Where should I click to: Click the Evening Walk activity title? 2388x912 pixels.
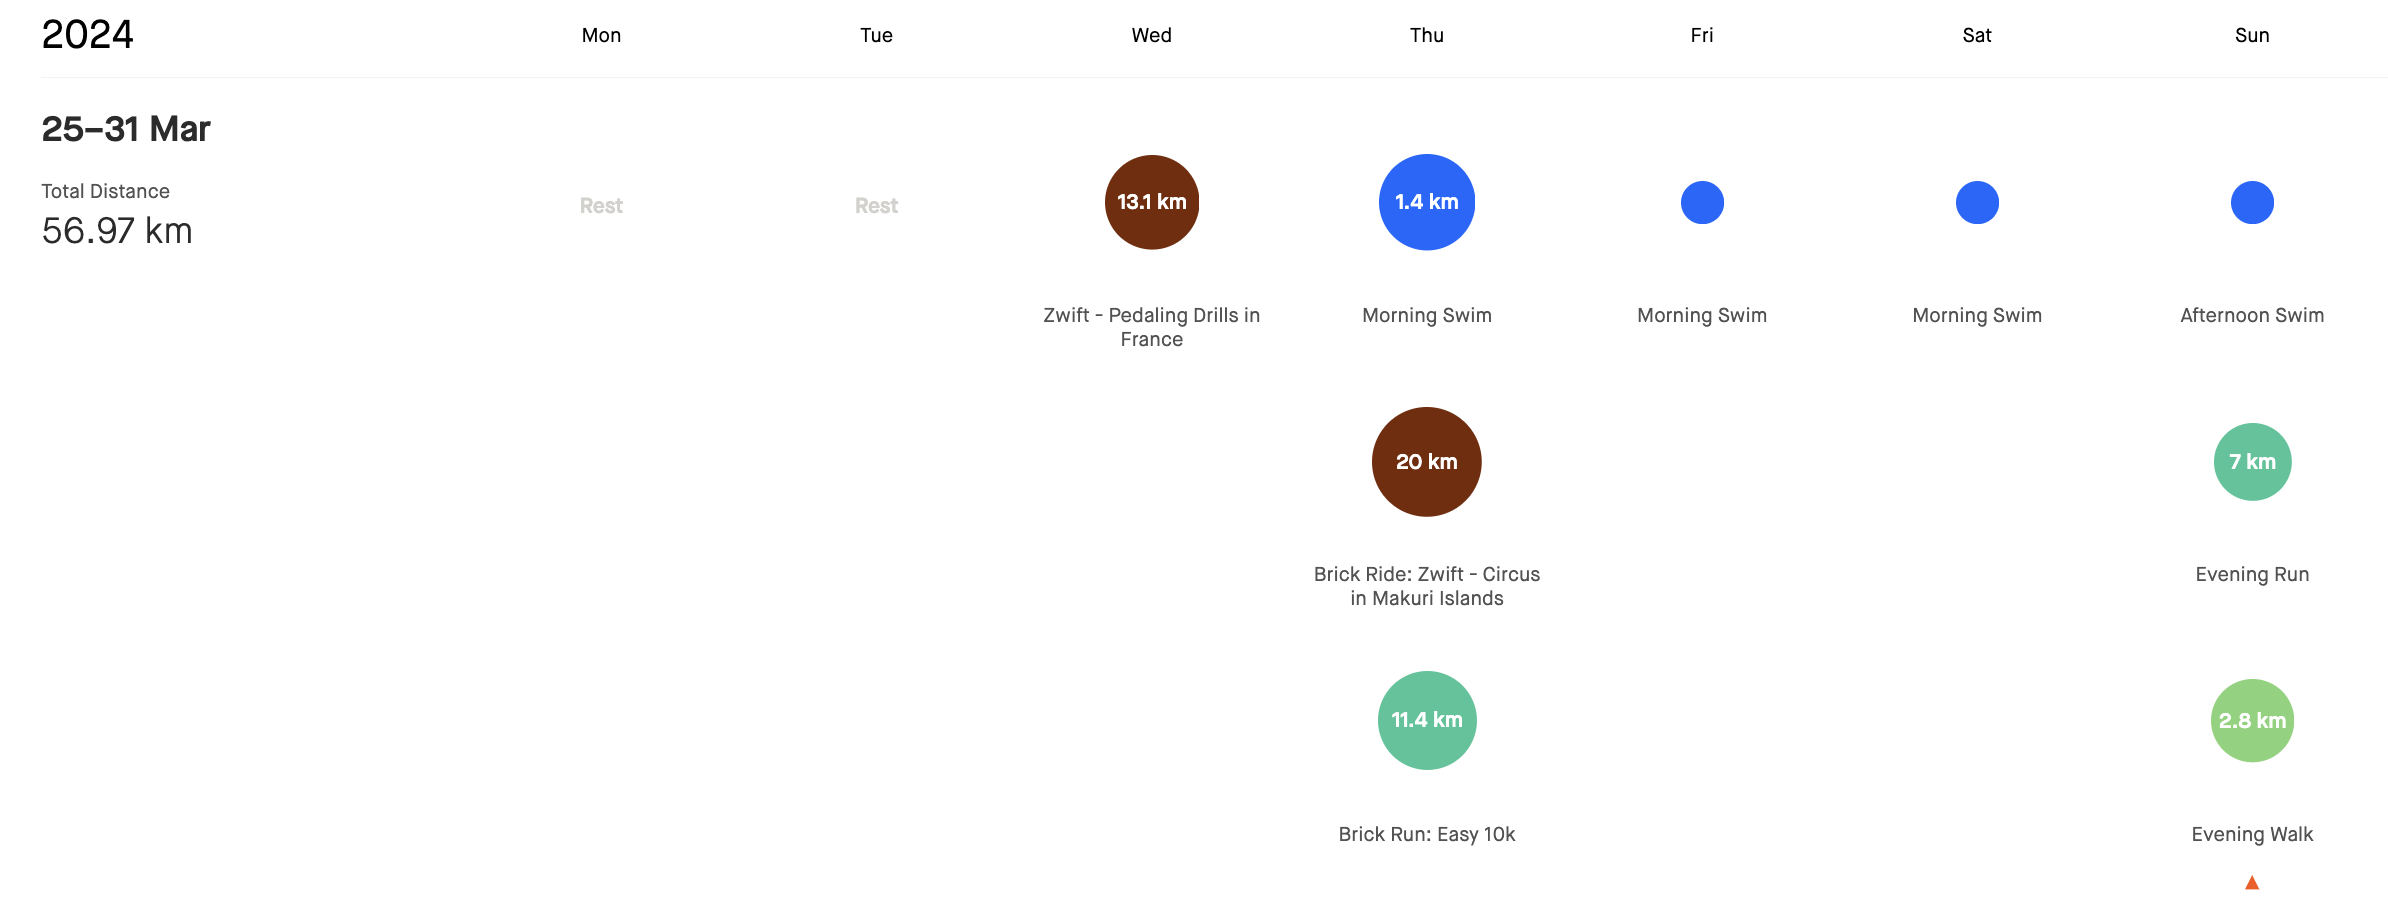pos(2251,834)
